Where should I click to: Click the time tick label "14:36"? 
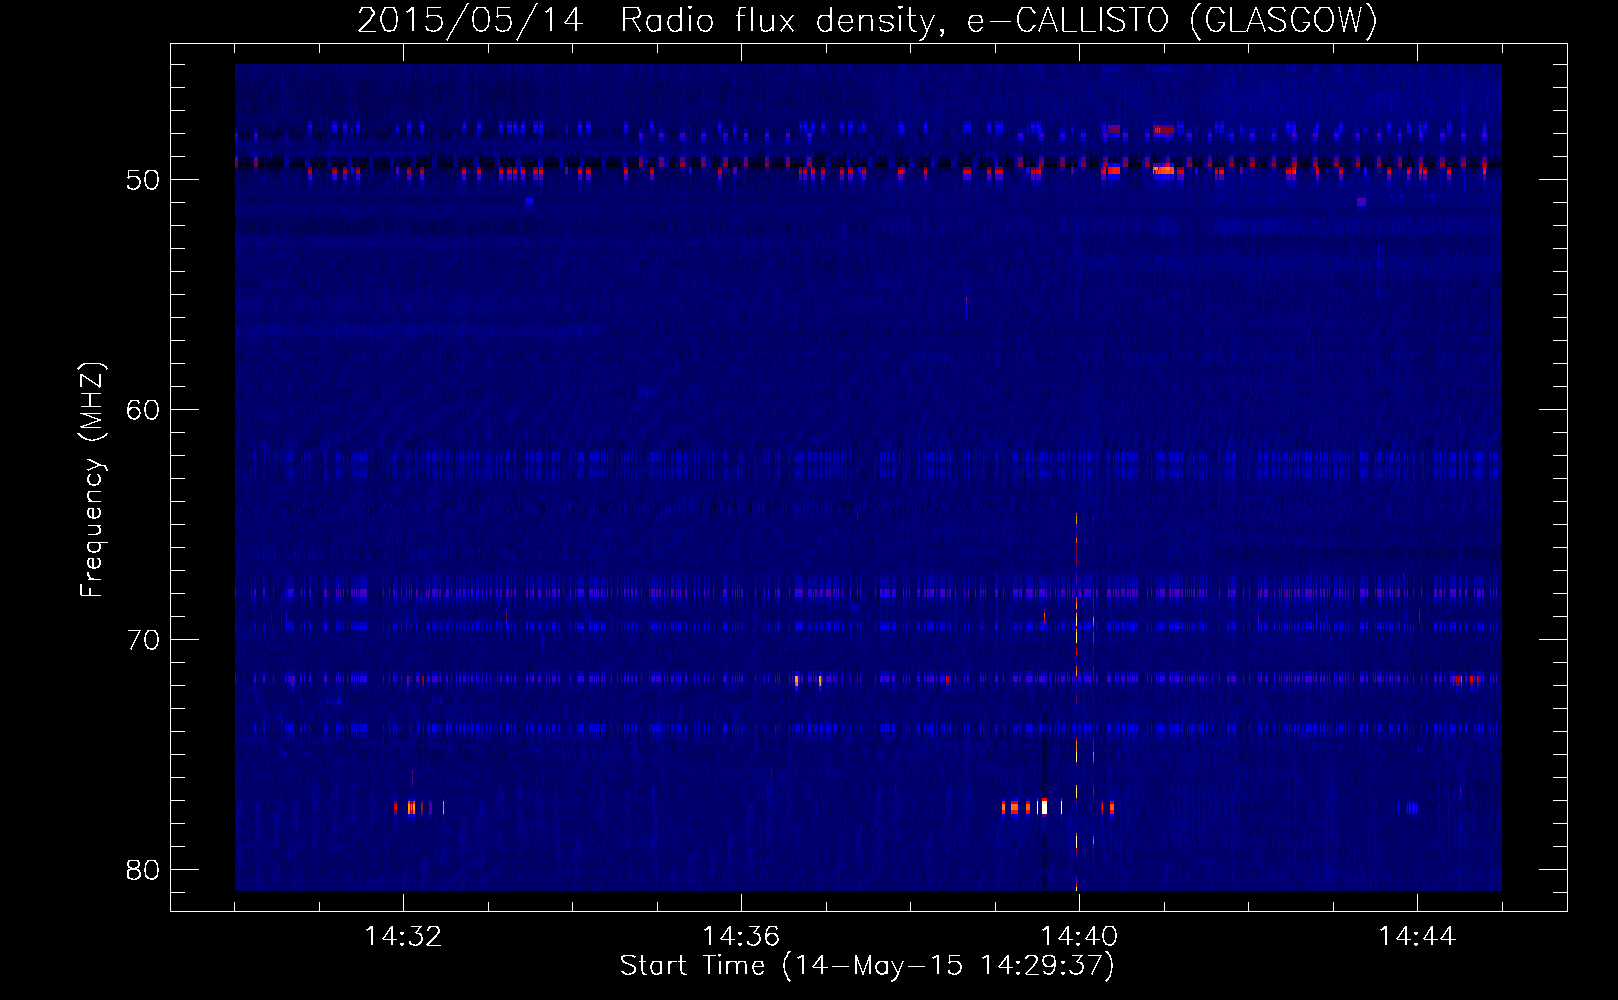(741, 936)
